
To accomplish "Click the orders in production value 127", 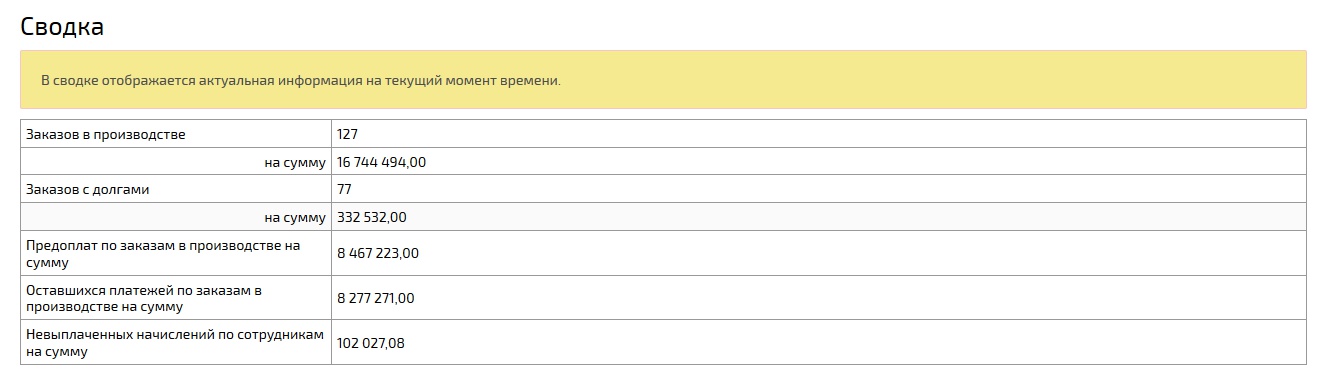I will point(348,134).
